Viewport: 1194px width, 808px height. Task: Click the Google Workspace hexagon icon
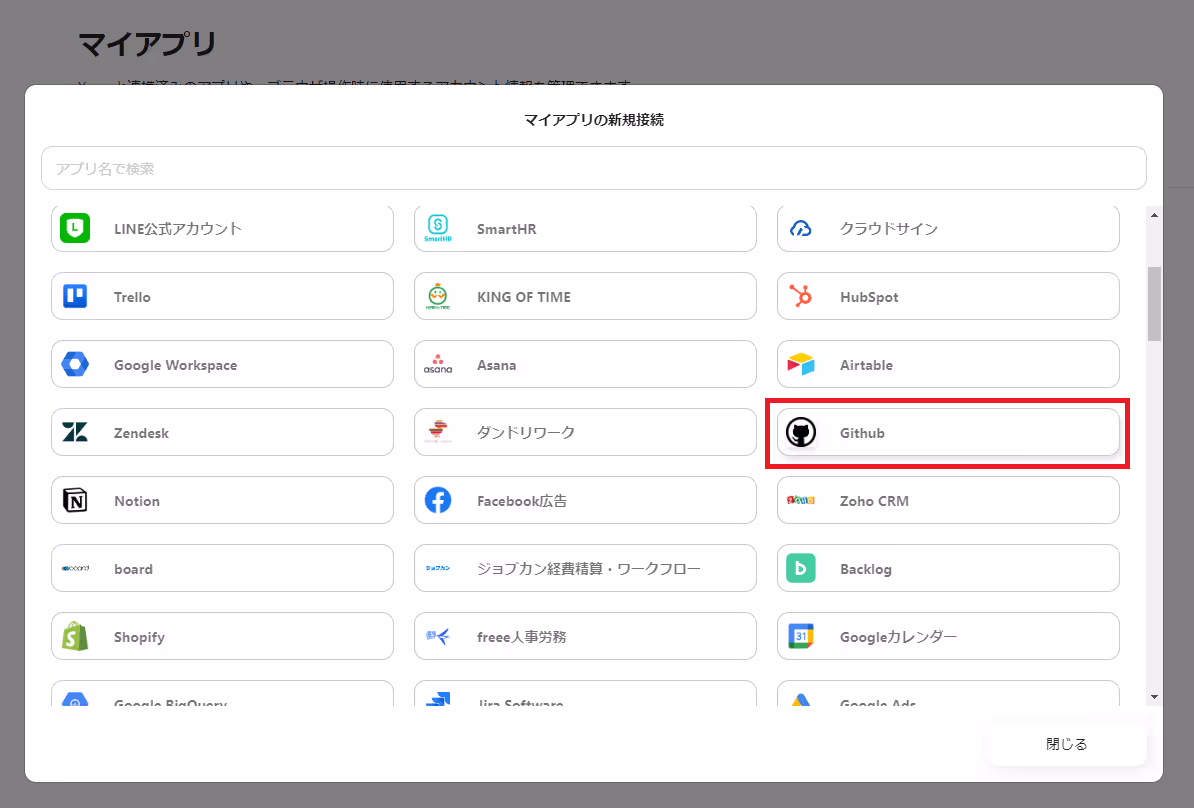pyautogui.click(x=75, y=364)
